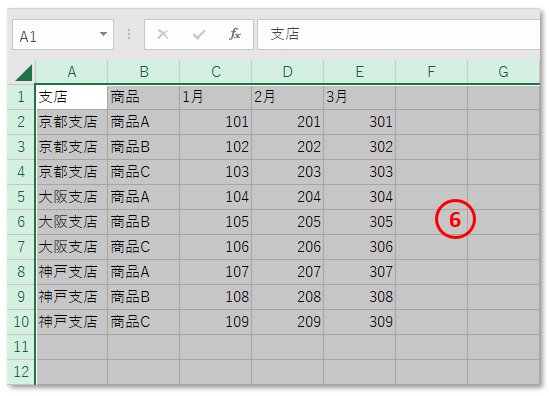The image size is (549, 396).
Task: Select column C header
Action: pos(216,72)
